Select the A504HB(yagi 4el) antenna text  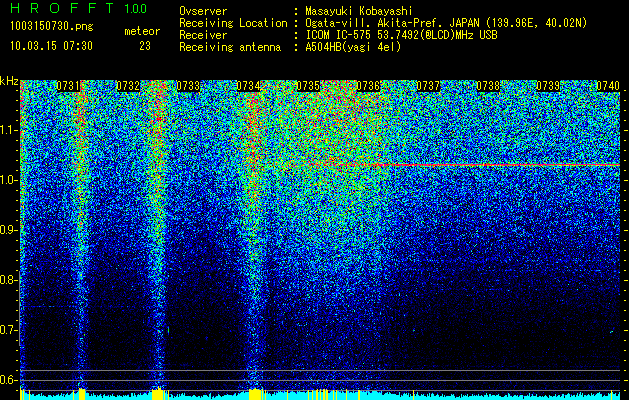pyautogui.click(x=353, y=47)
